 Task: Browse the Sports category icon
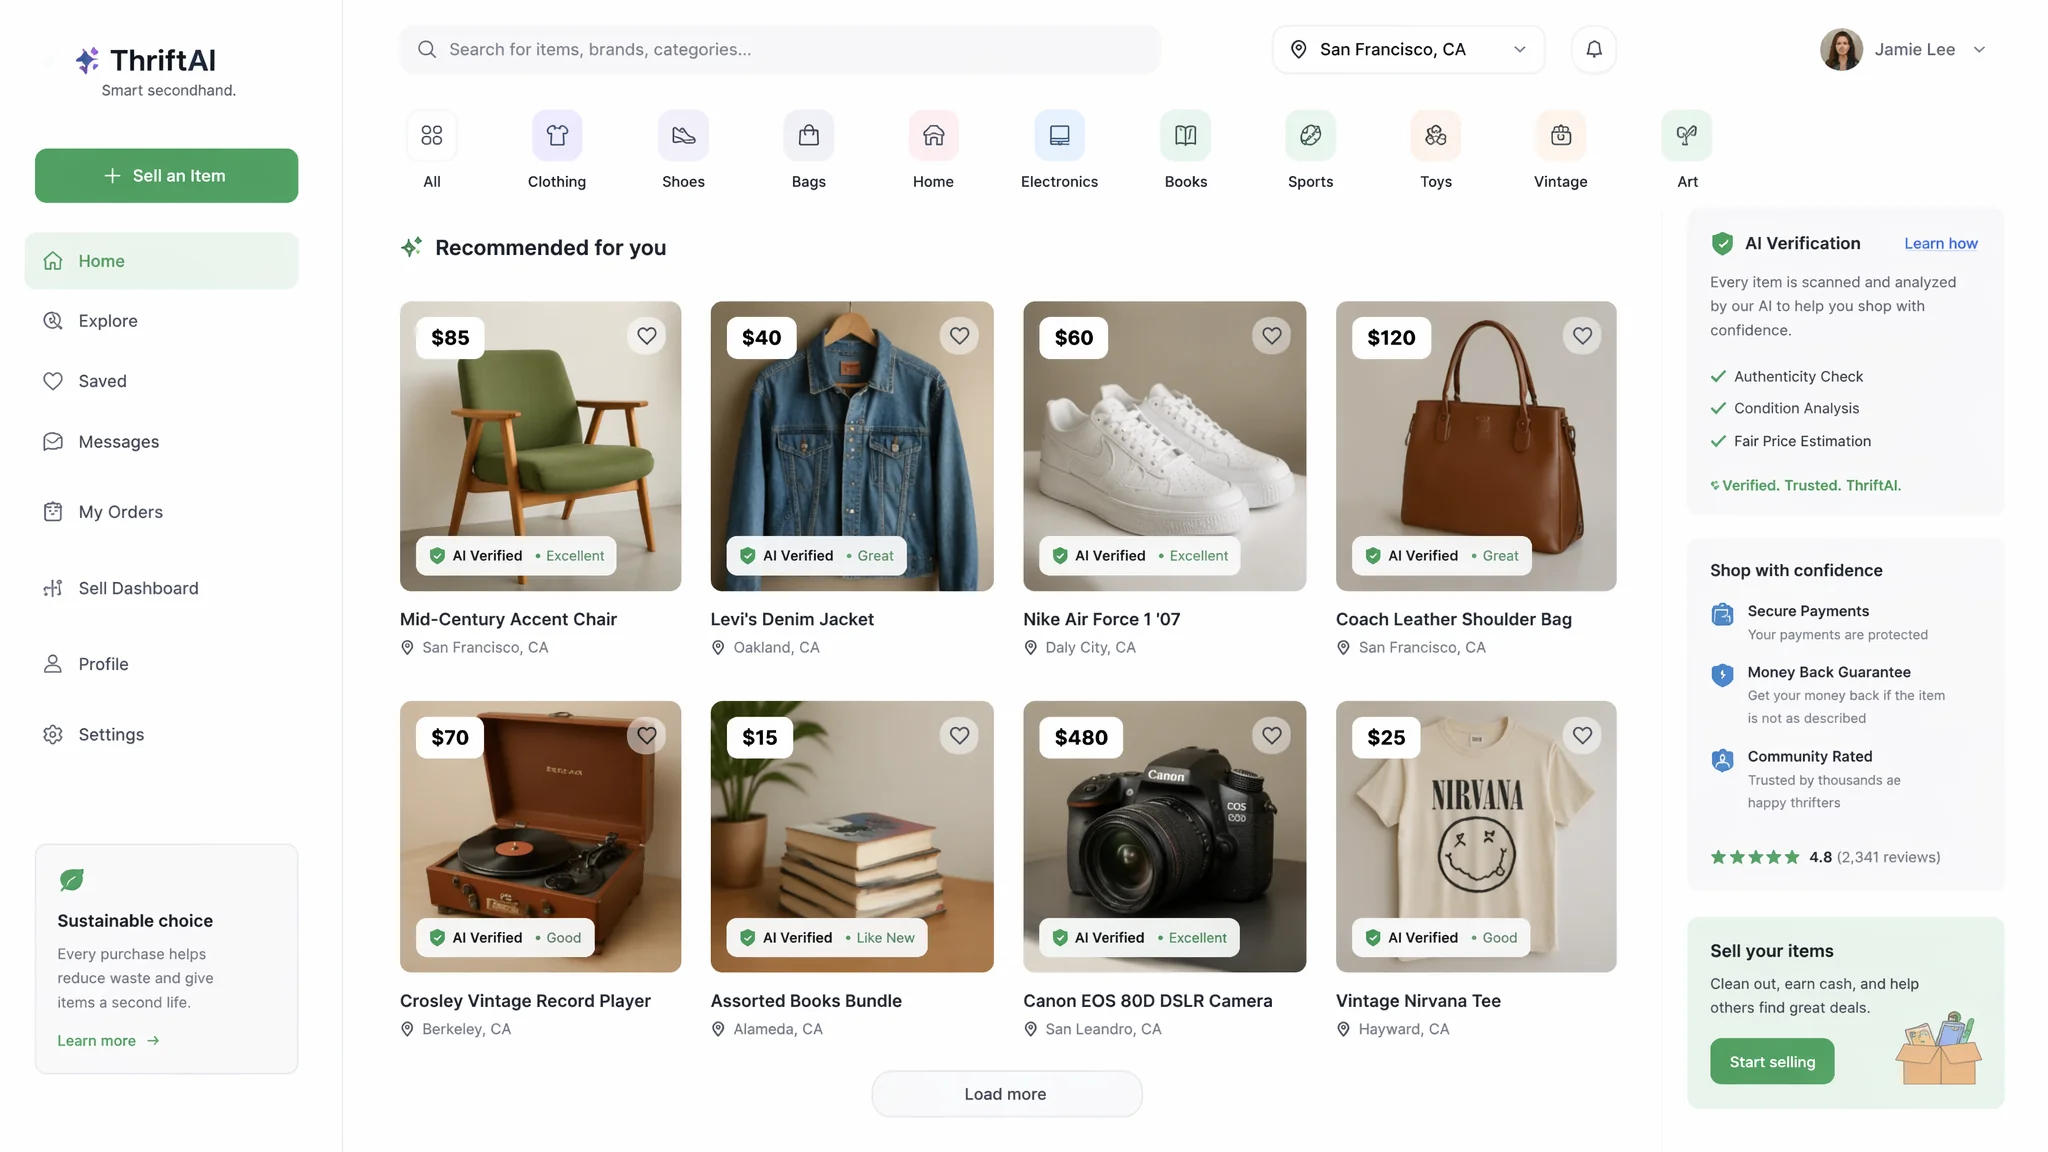(1311, 135)
